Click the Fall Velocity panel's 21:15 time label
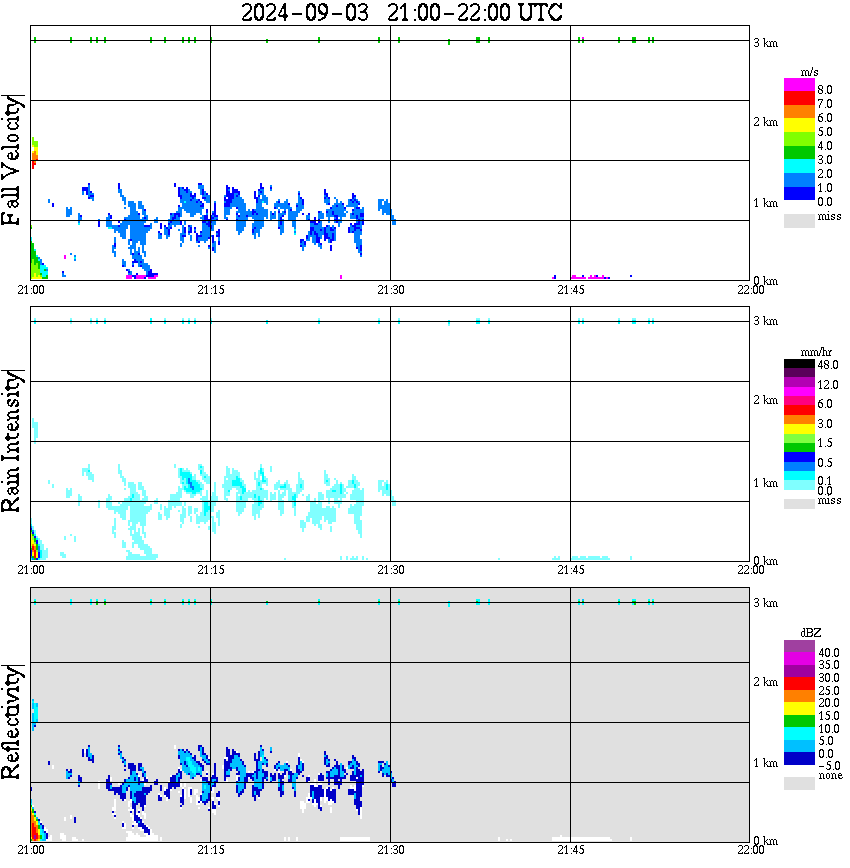 click(211, 290)
